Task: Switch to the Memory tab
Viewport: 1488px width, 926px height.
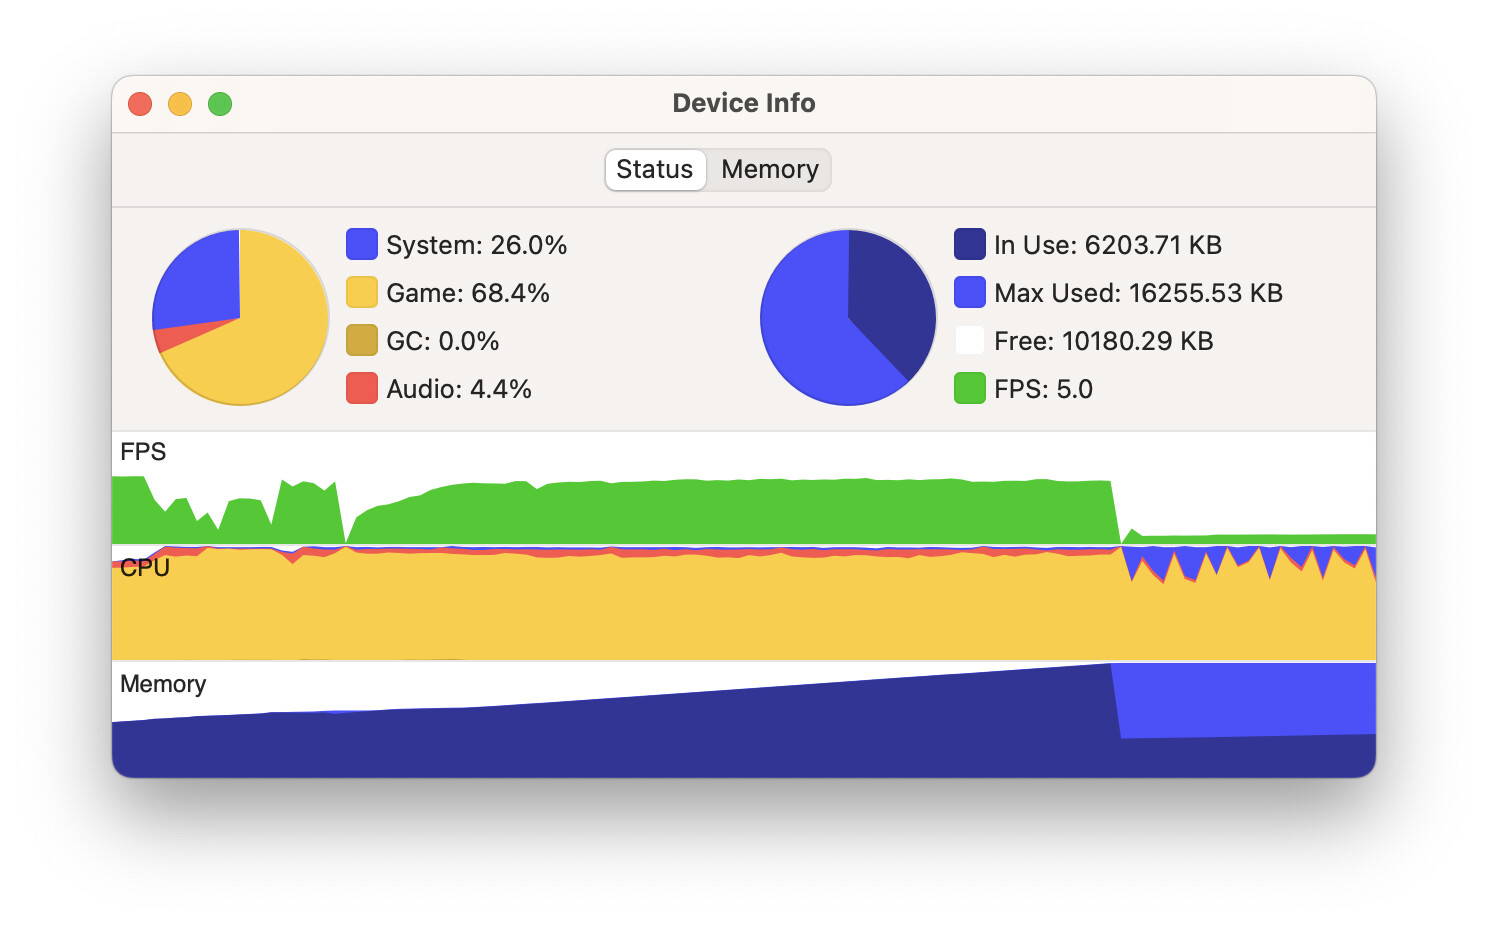Action: click(x=769, y=170)
